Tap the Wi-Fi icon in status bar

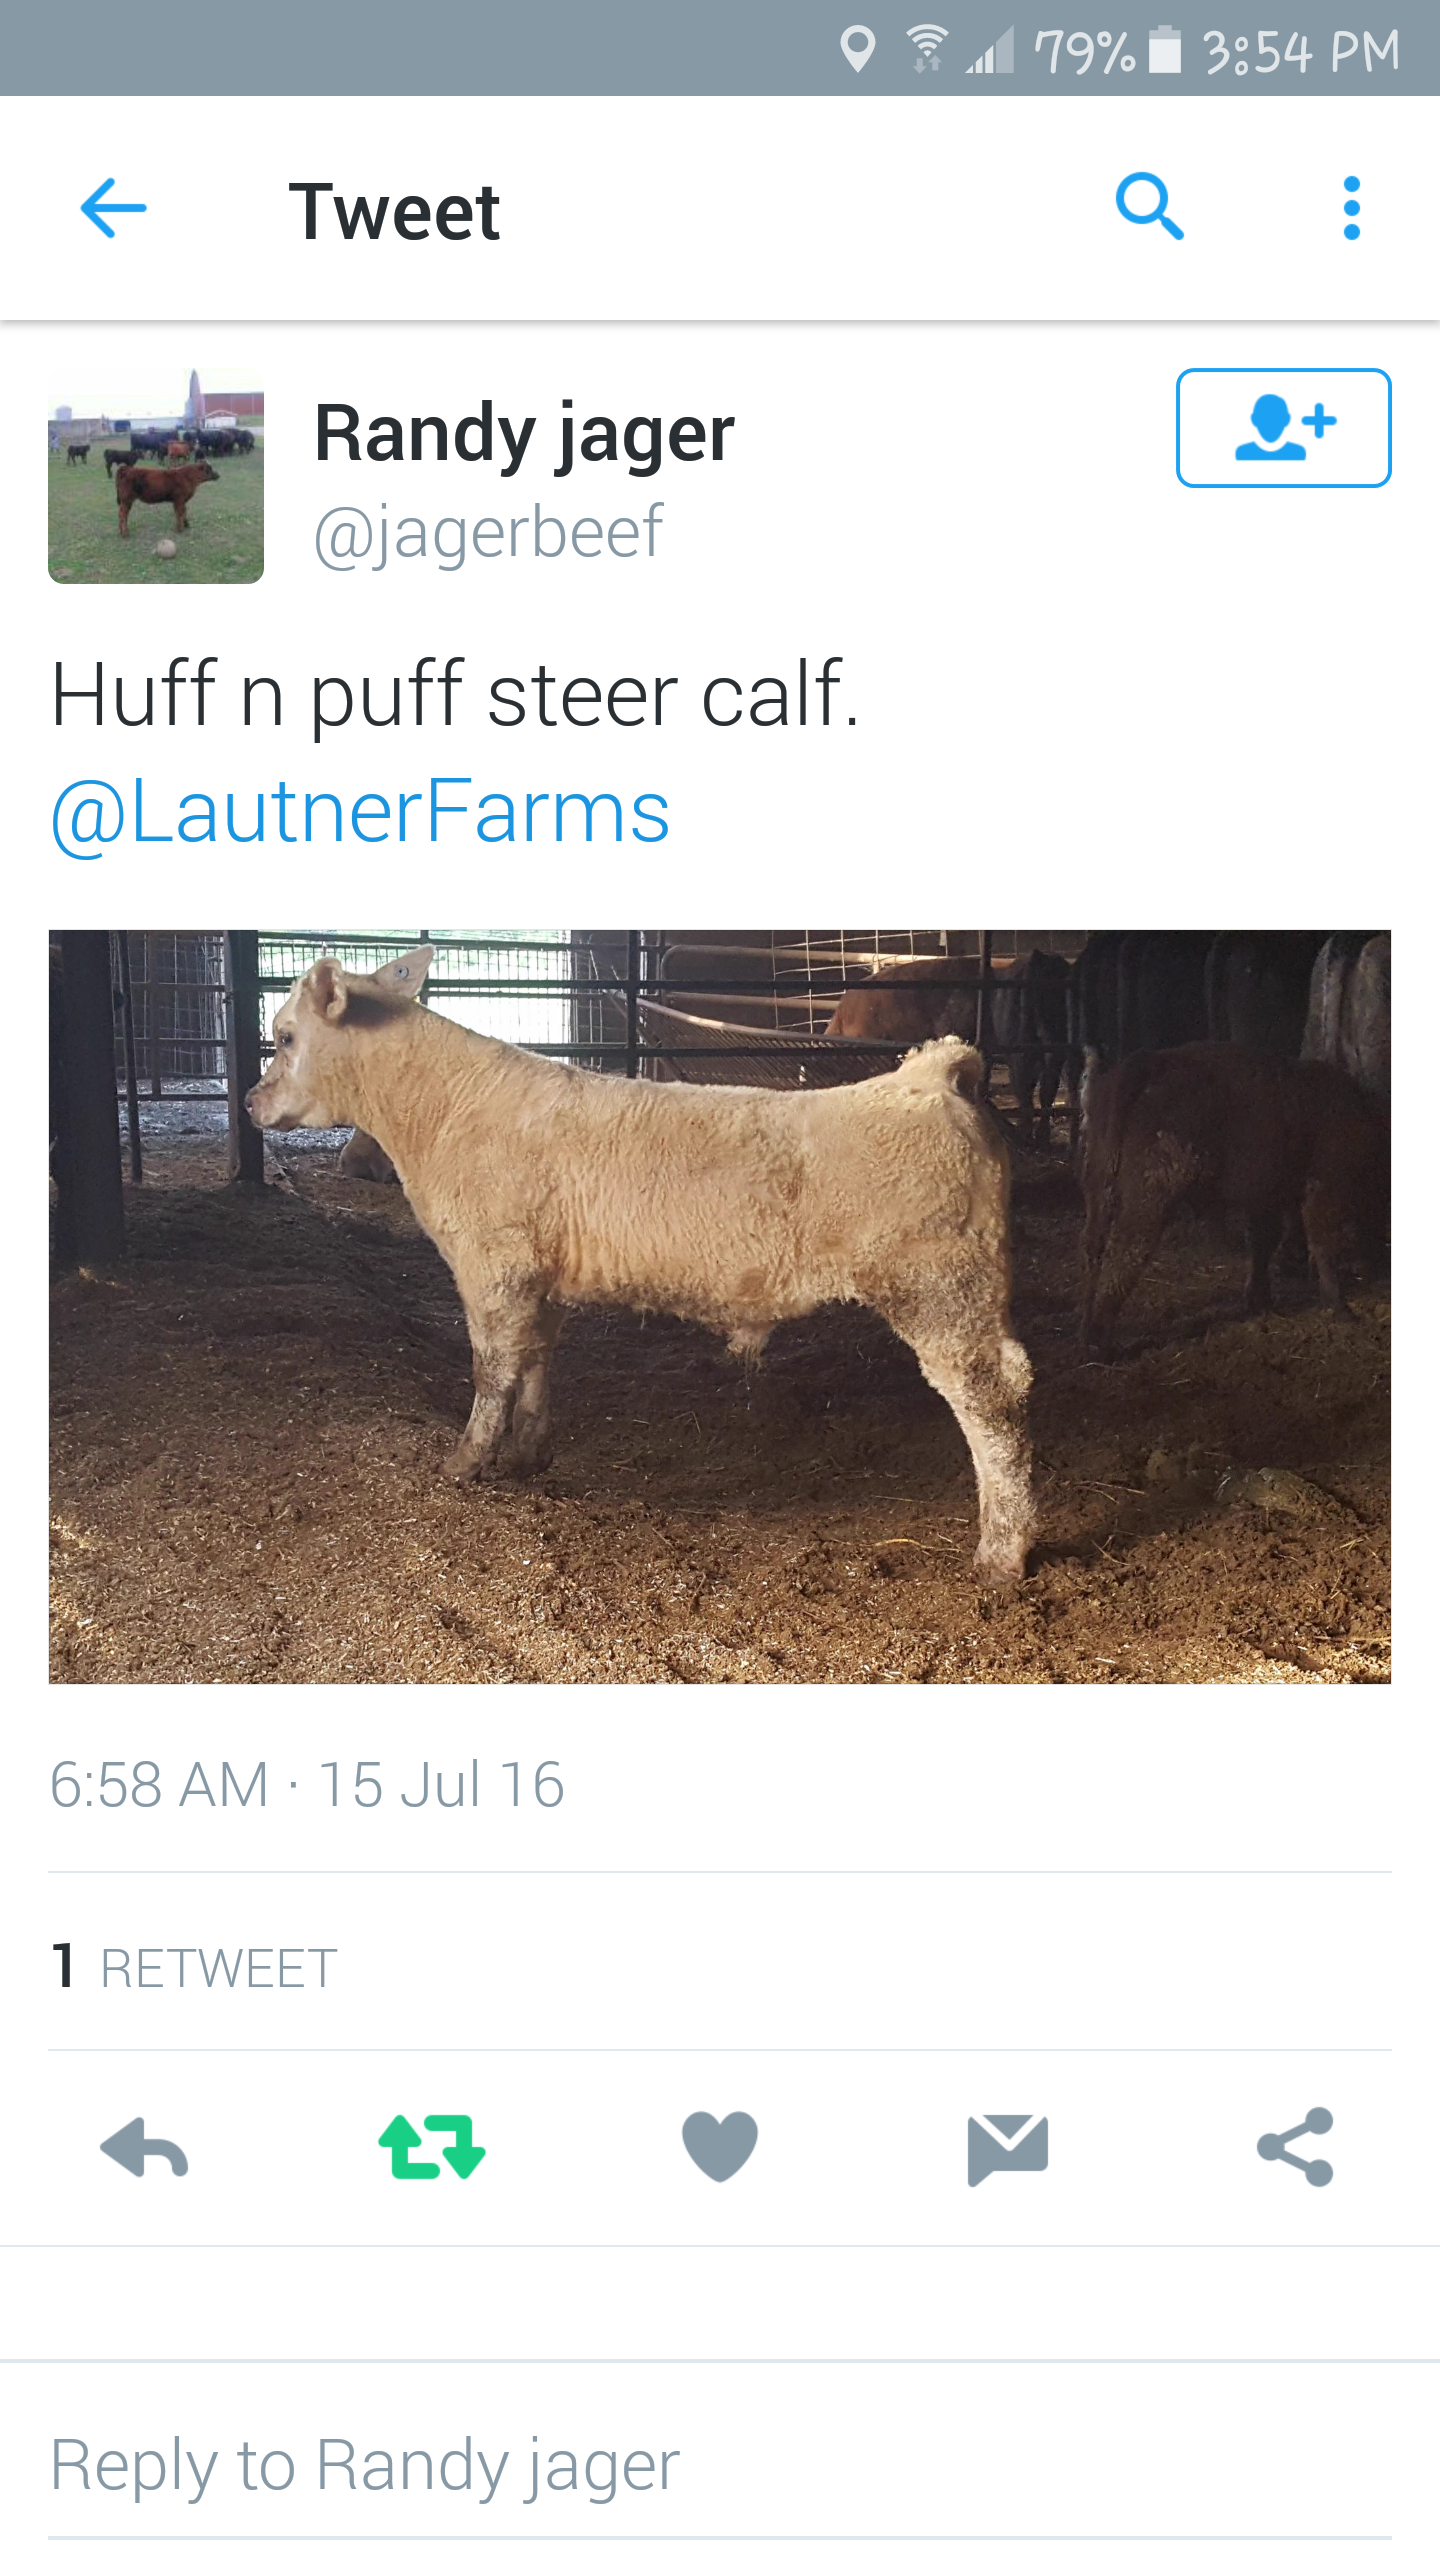tap(928, 50)
